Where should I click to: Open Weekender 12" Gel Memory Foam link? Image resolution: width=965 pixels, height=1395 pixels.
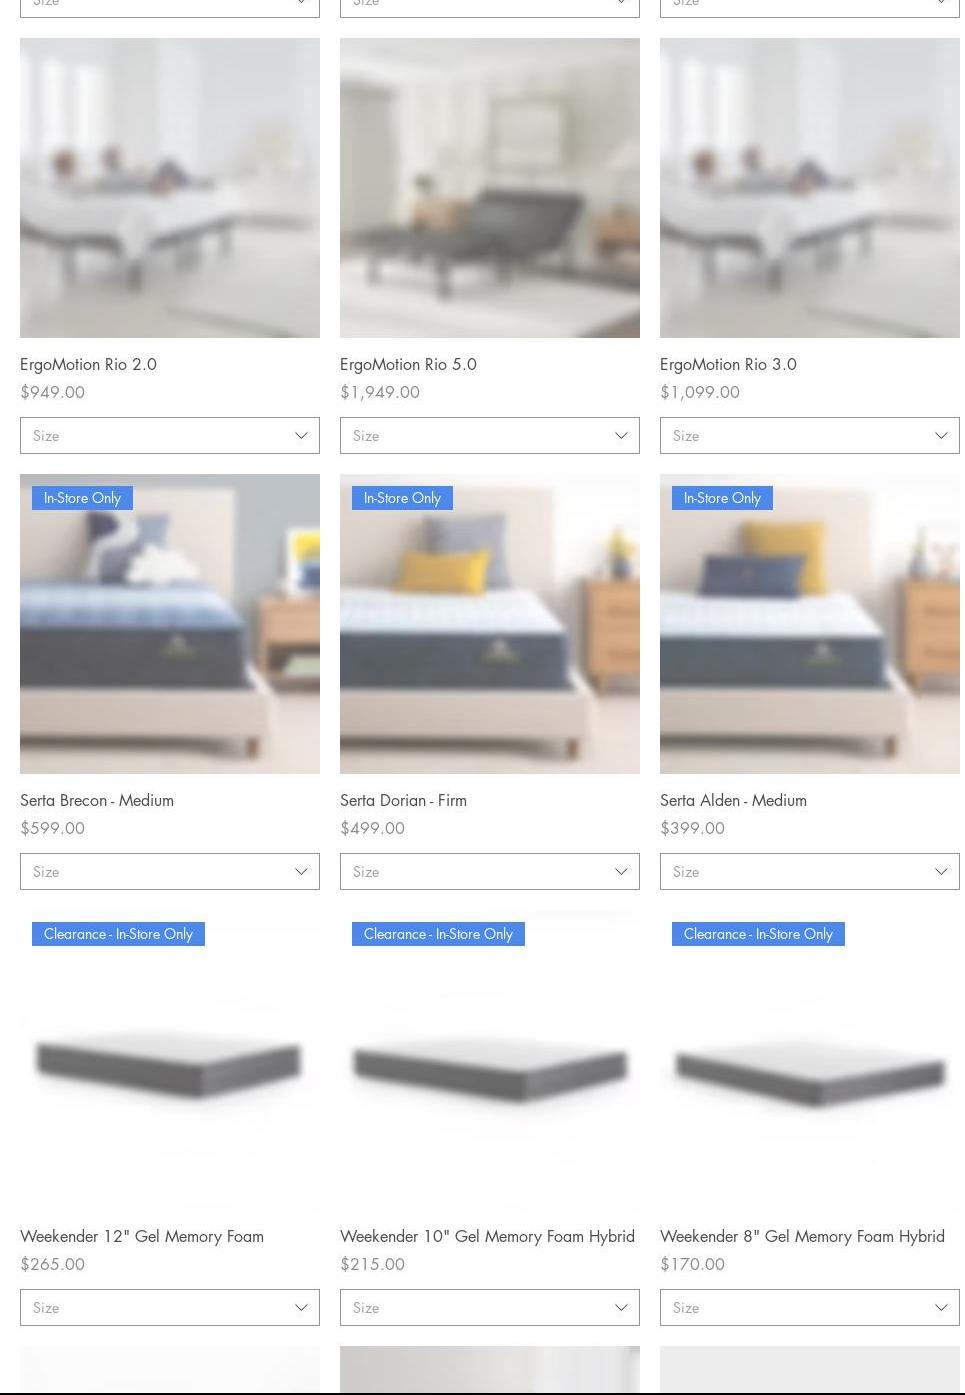pyautogui.click(x=142, y=1236)
